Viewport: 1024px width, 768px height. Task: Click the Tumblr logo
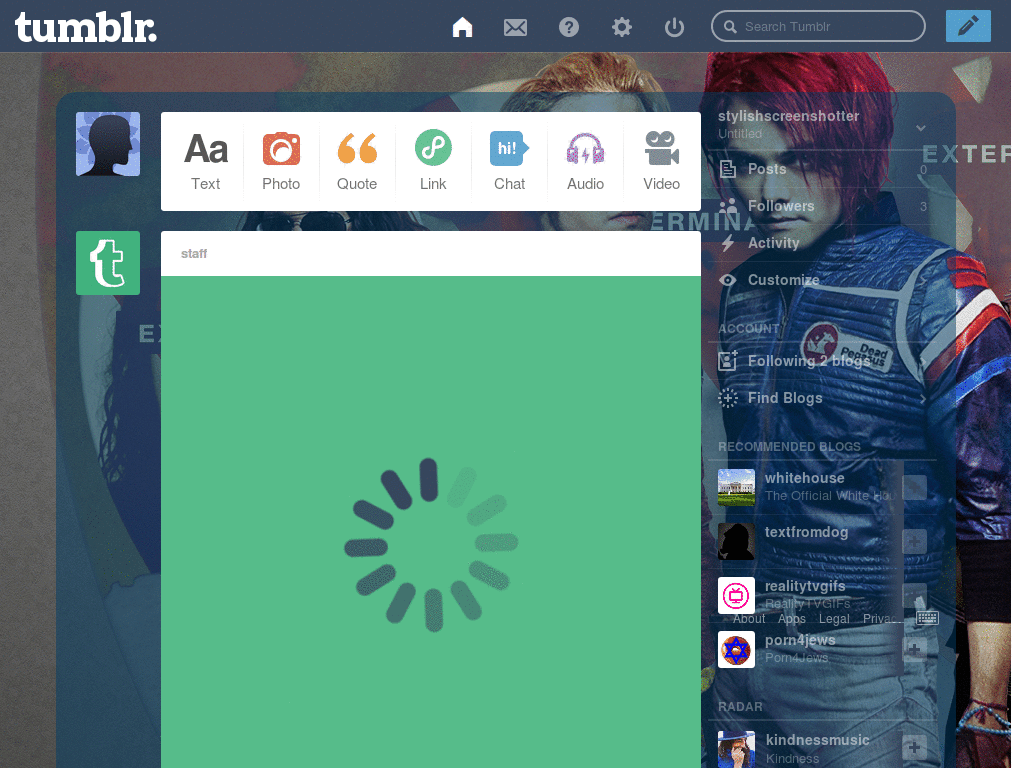[x=86, y=27]
